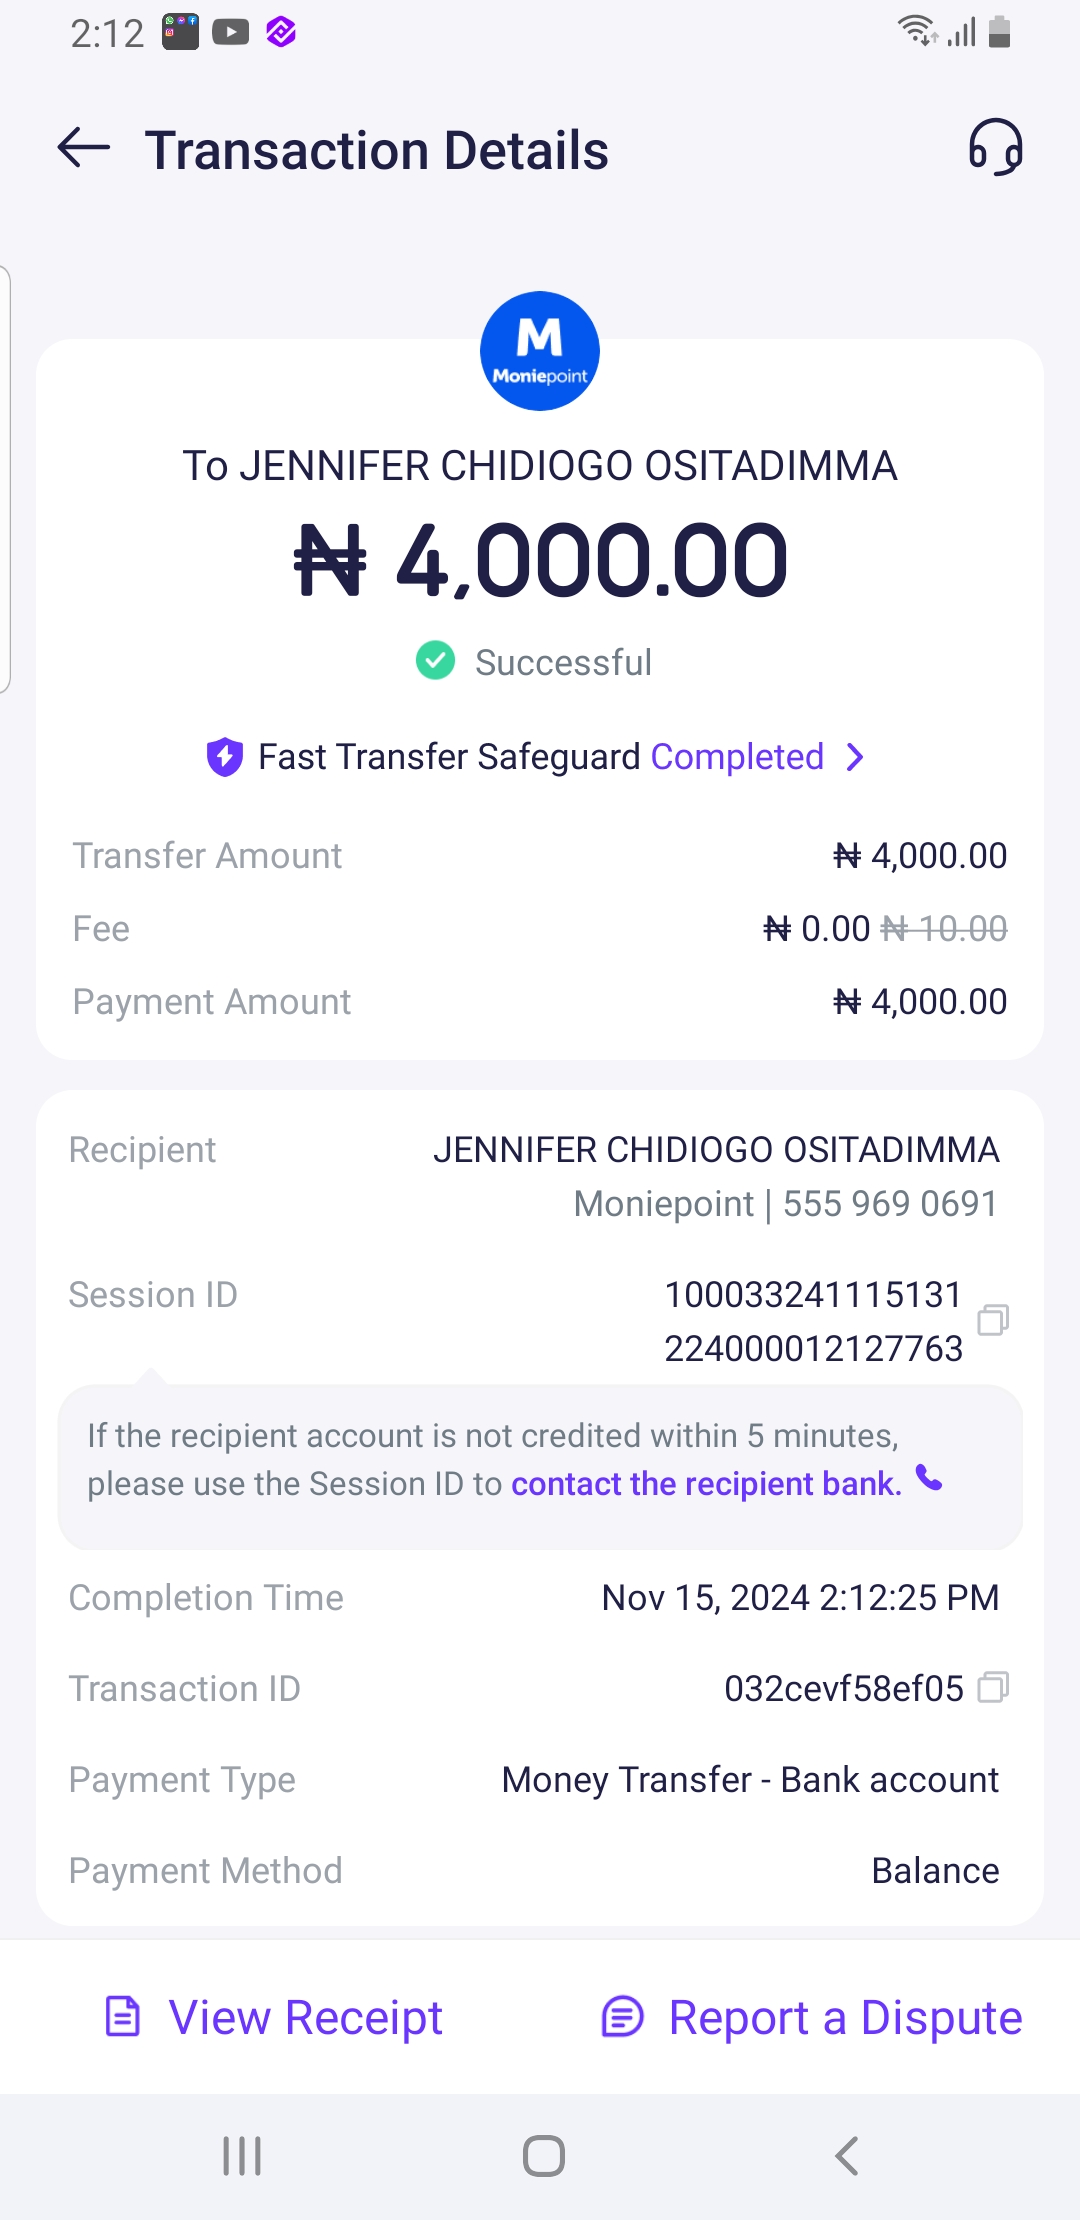
Task: Tap the receipt document icon
Action: [123, 2017]
